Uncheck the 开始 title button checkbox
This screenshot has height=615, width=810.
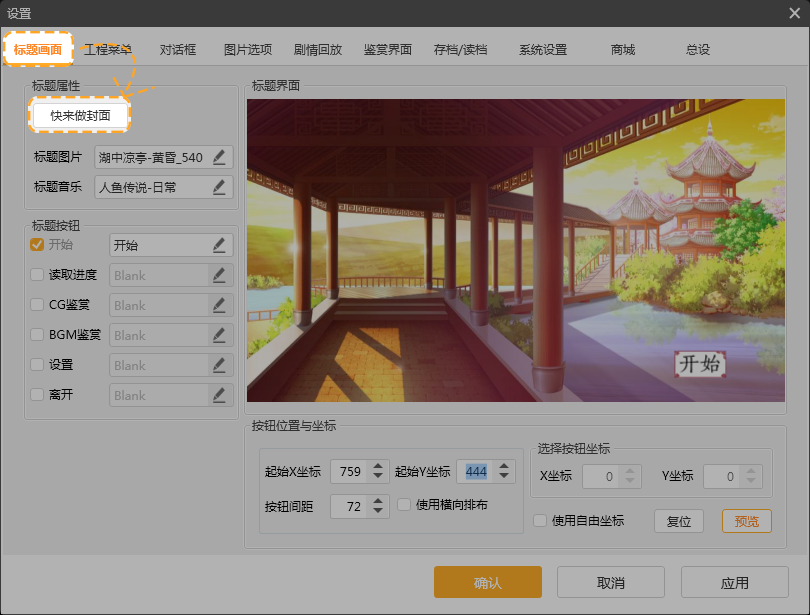(x=37, y=245)
